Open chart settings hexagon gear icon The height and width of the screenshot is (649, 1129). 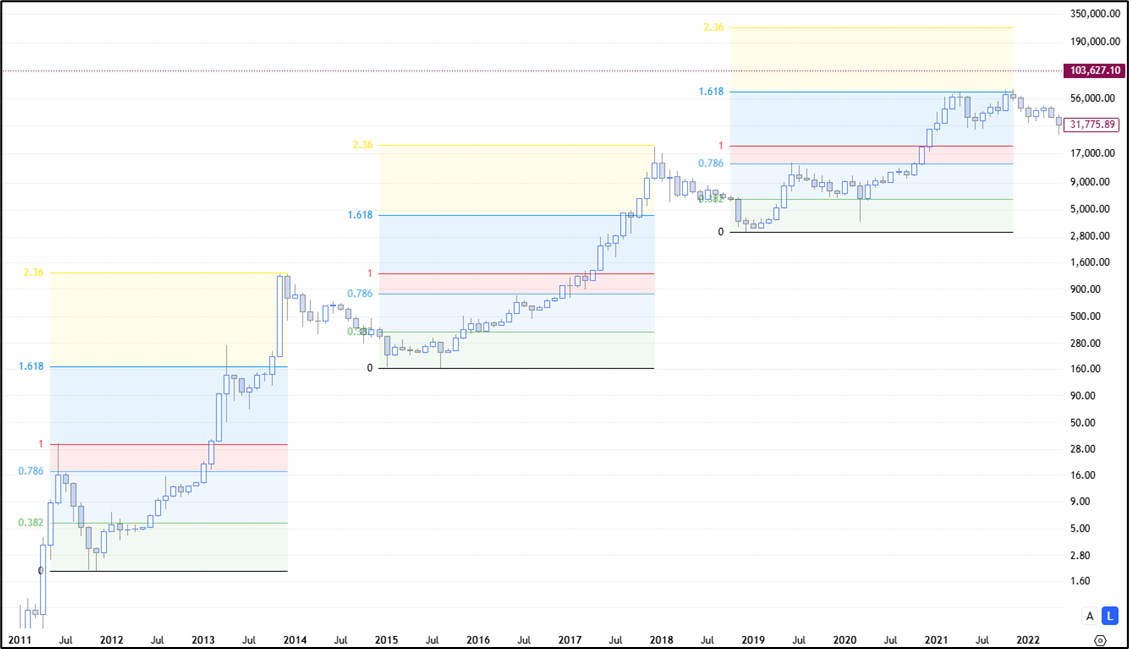pyautogui.click(x=1100, y=640)
